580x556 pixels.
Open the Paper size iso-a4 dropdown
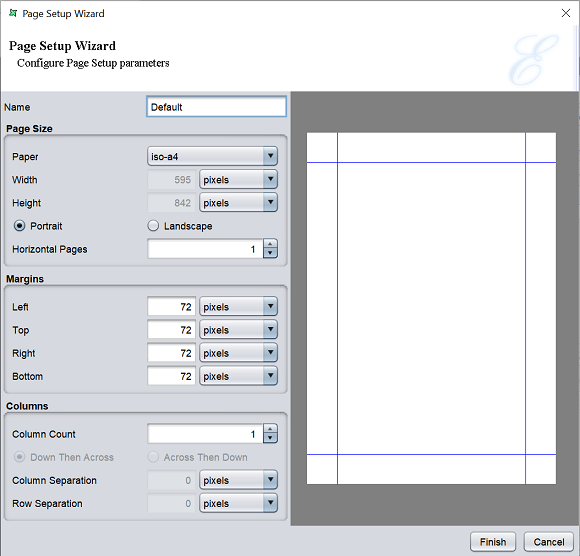pyautogui.click(x=212, y=156)
